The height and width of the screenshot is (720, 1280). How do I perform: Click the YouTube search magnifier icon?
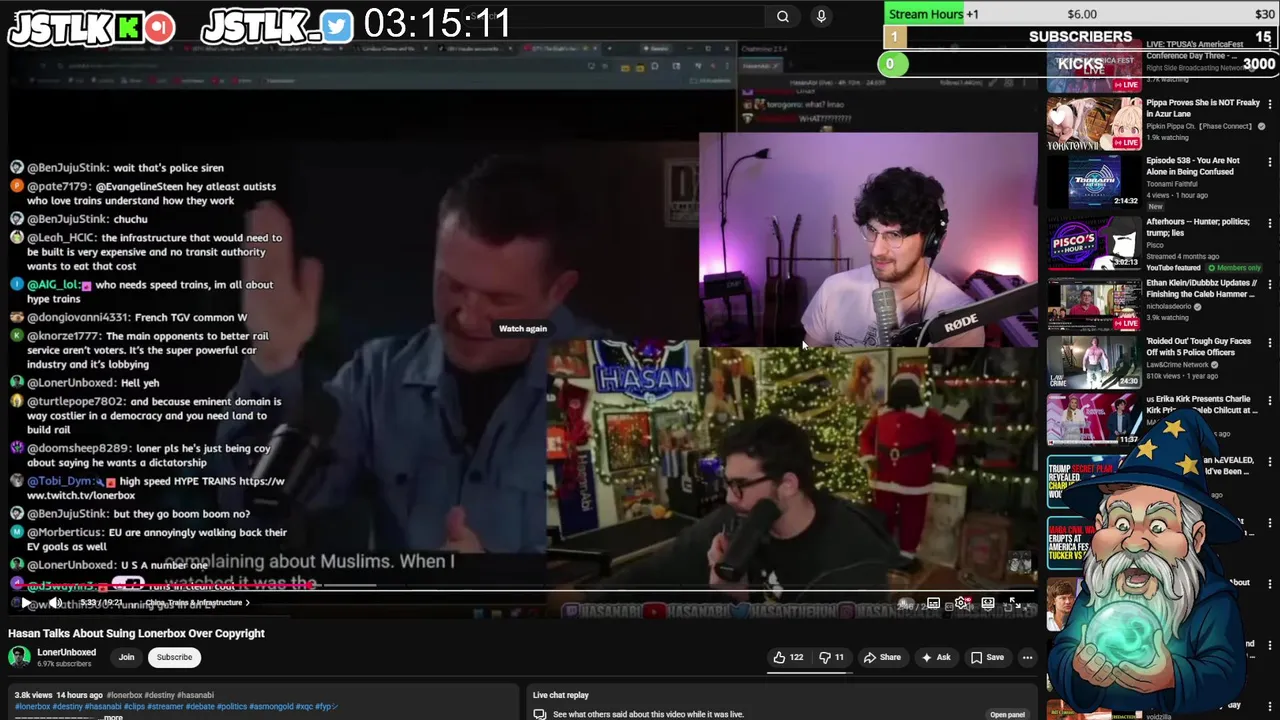click(783, 16)
